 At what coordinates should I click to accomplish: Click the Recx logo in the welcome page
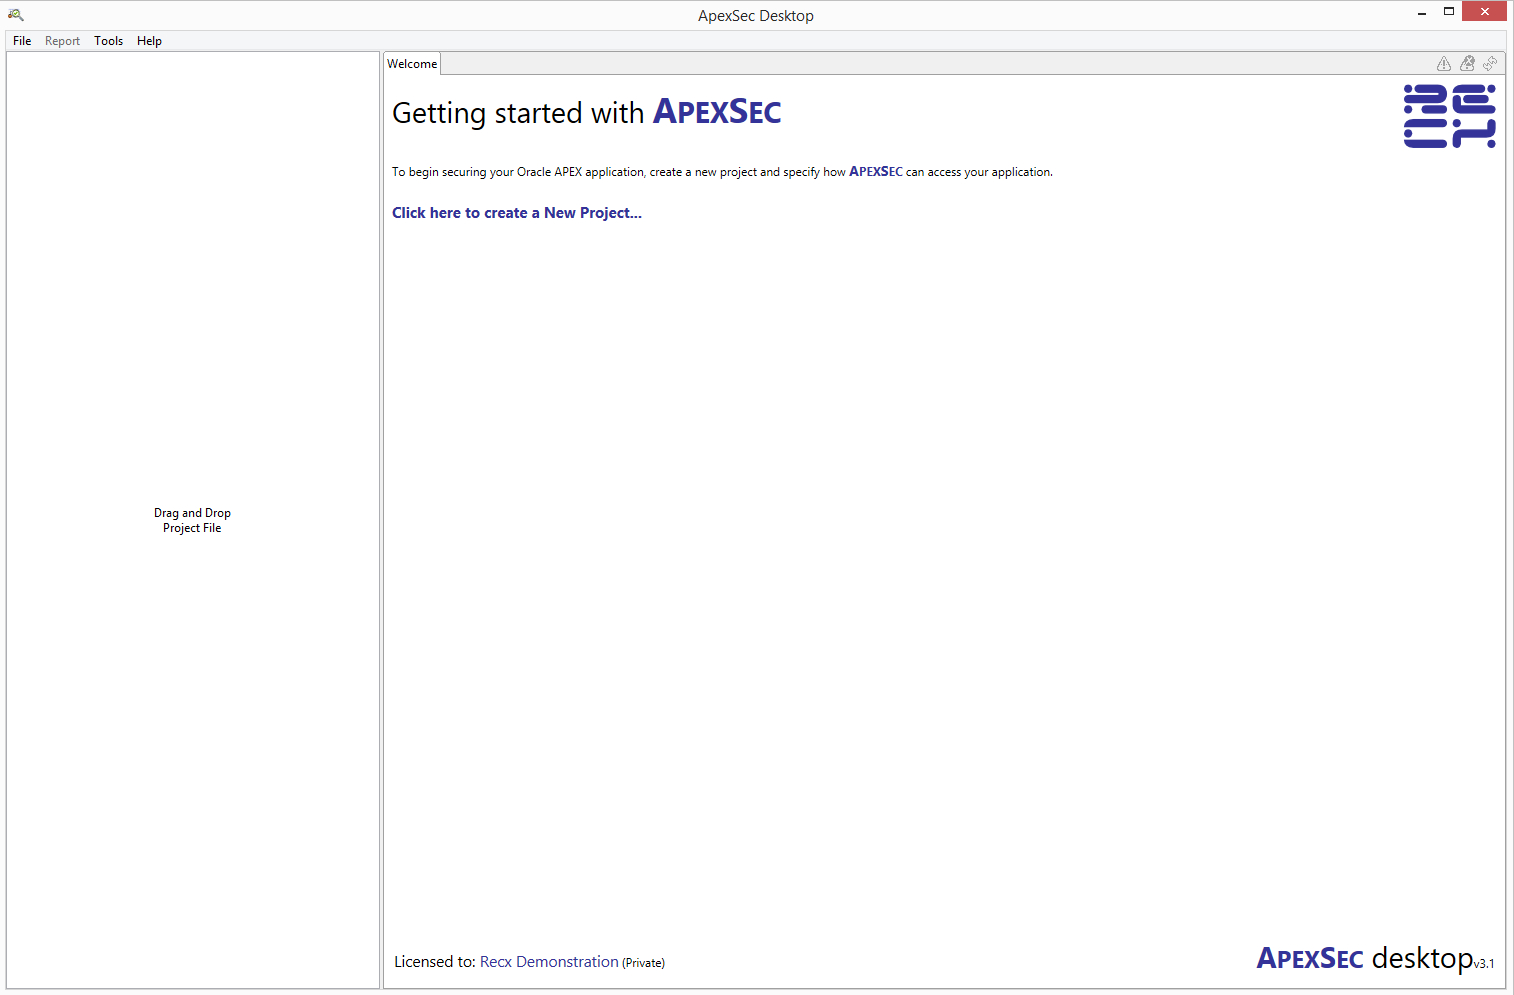1450,116
